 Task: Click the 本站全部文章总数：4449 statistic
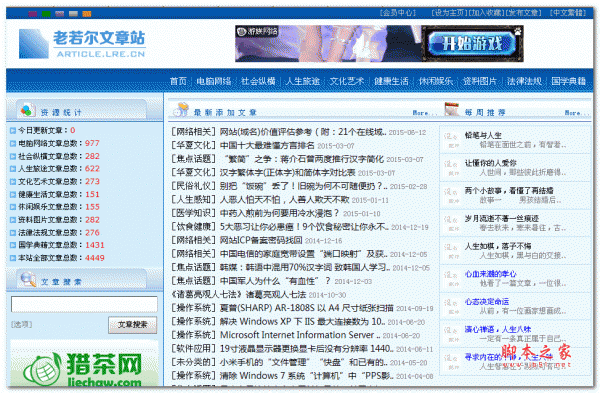click(x=61, y=258)
